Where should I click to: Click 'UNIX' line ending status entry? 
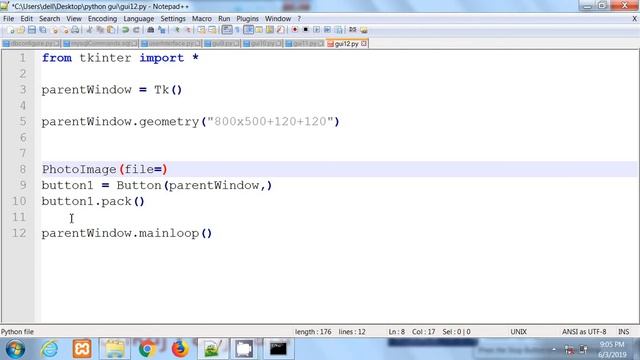(x=518, y=332)
